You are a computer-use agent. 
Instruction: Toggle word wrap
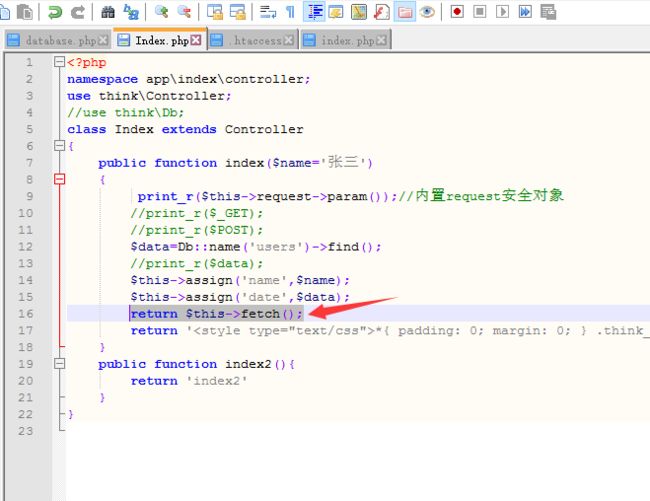coord(268,12)
